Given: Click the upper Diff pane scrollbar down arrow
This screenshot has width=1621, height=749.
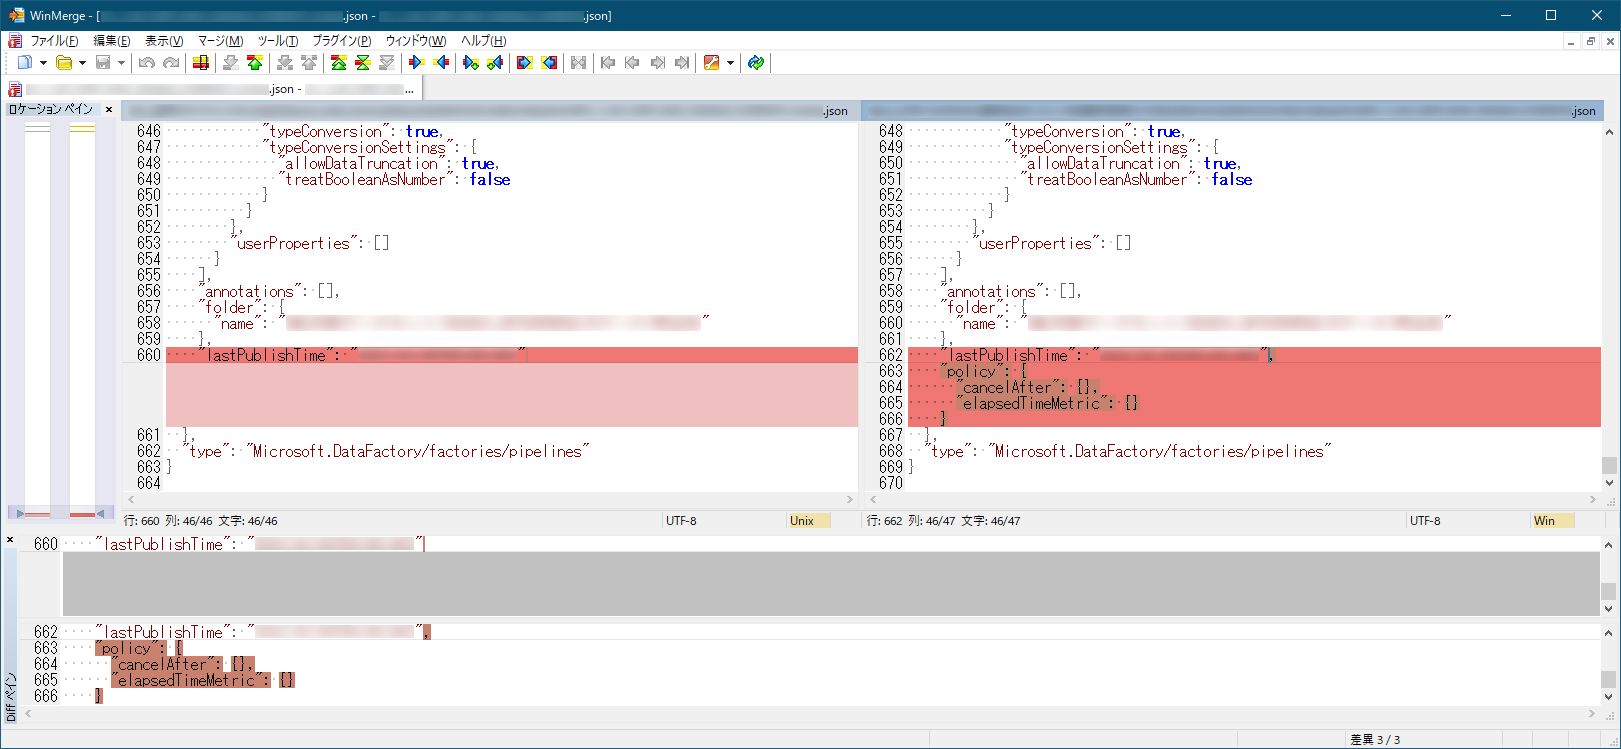Looking at the screenshot, I should (1609, 608).
